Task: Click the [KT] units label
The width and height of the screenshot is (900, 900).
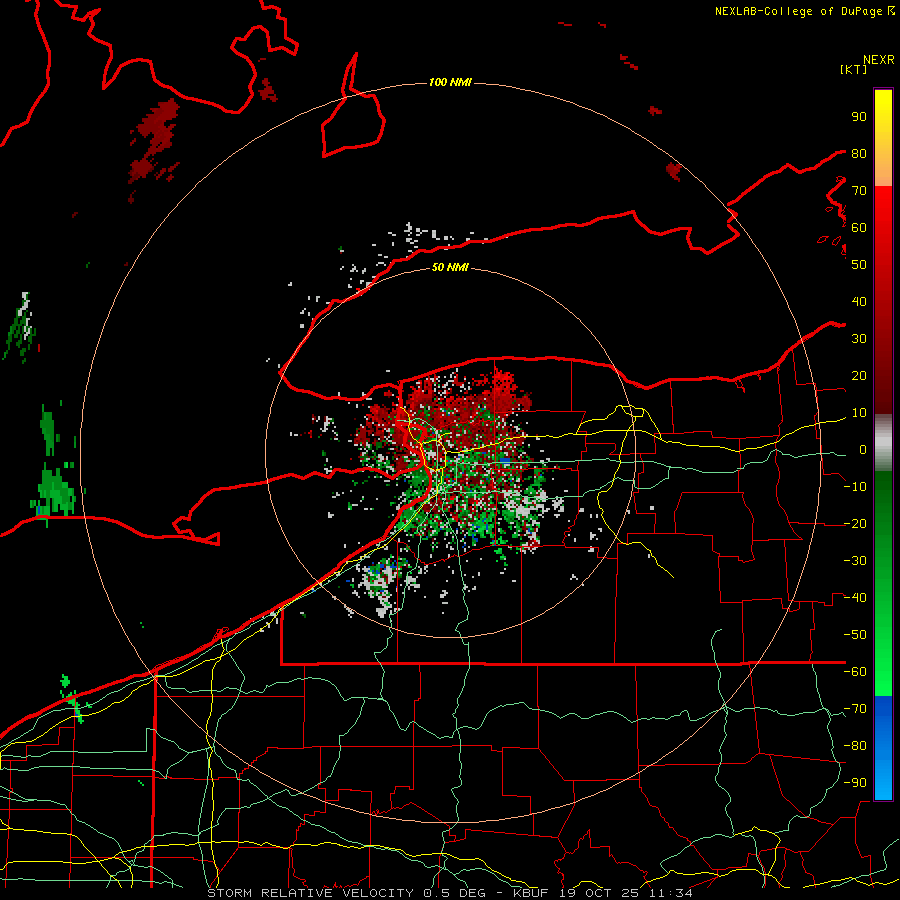Action: coord(854,69)
